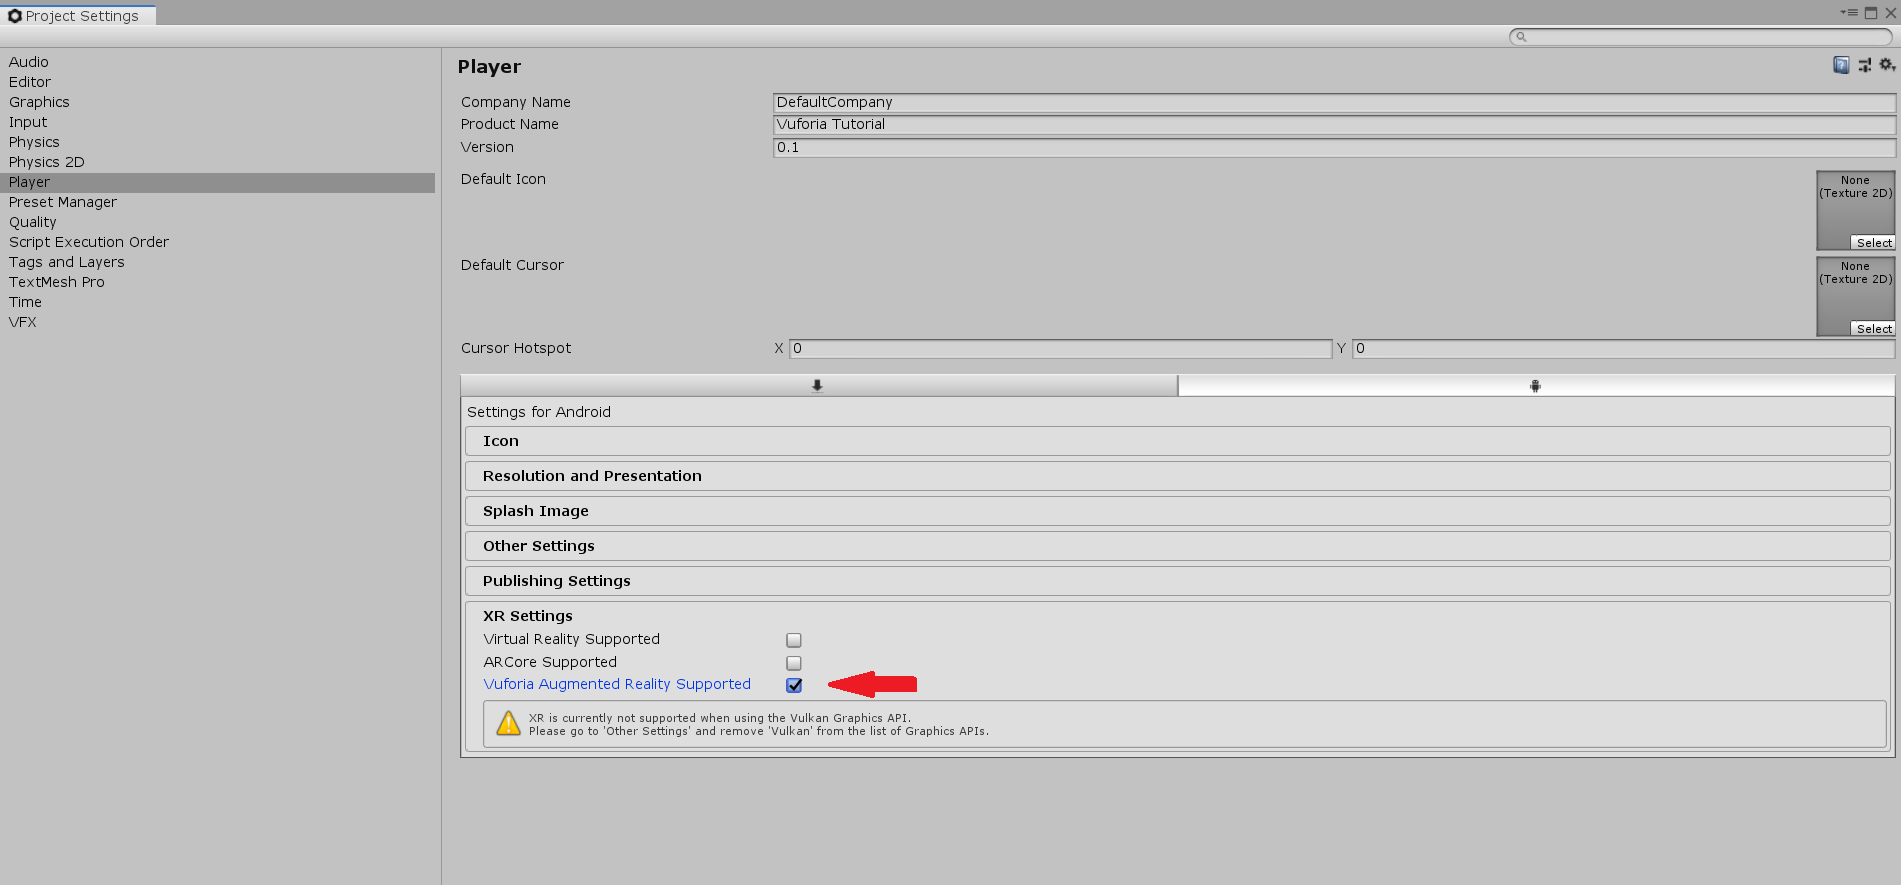Close the Project Settings window
Screen dimensions: 1901x885
1890,13
